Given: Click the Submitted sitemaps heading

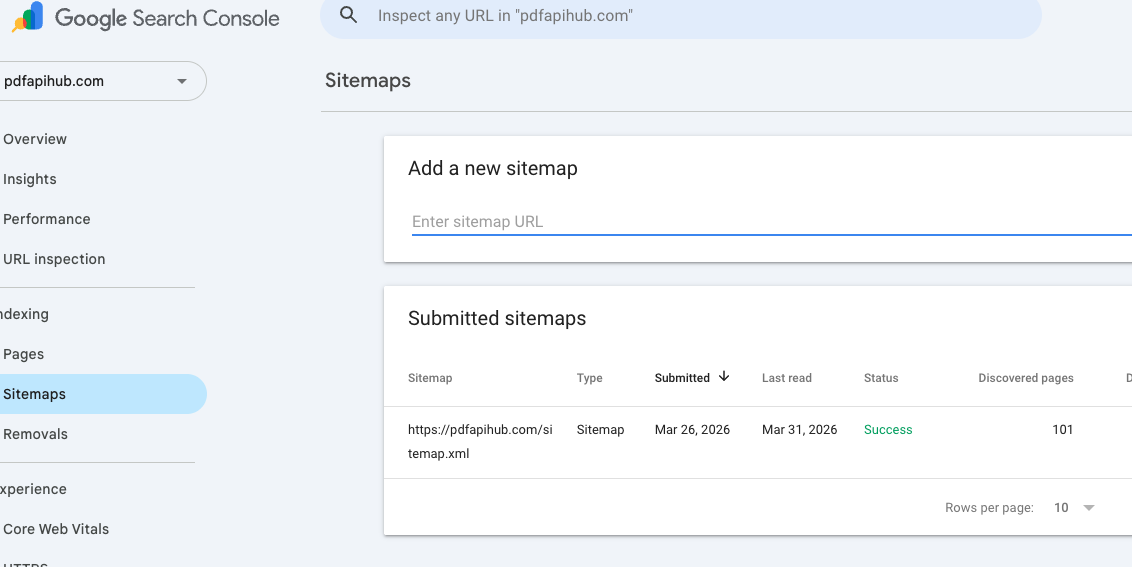Looking at the screenshot, I should (497, 319).
